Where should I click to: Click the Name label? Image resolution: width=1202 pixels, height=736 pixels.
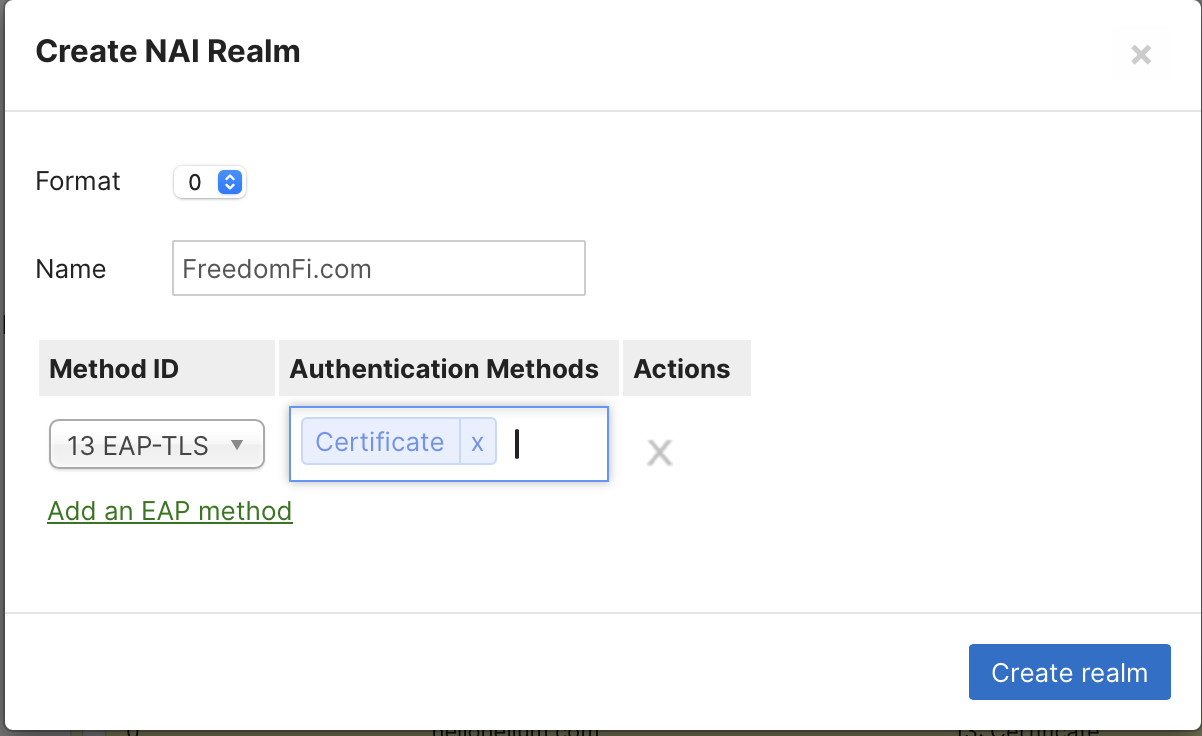[71, 269]
